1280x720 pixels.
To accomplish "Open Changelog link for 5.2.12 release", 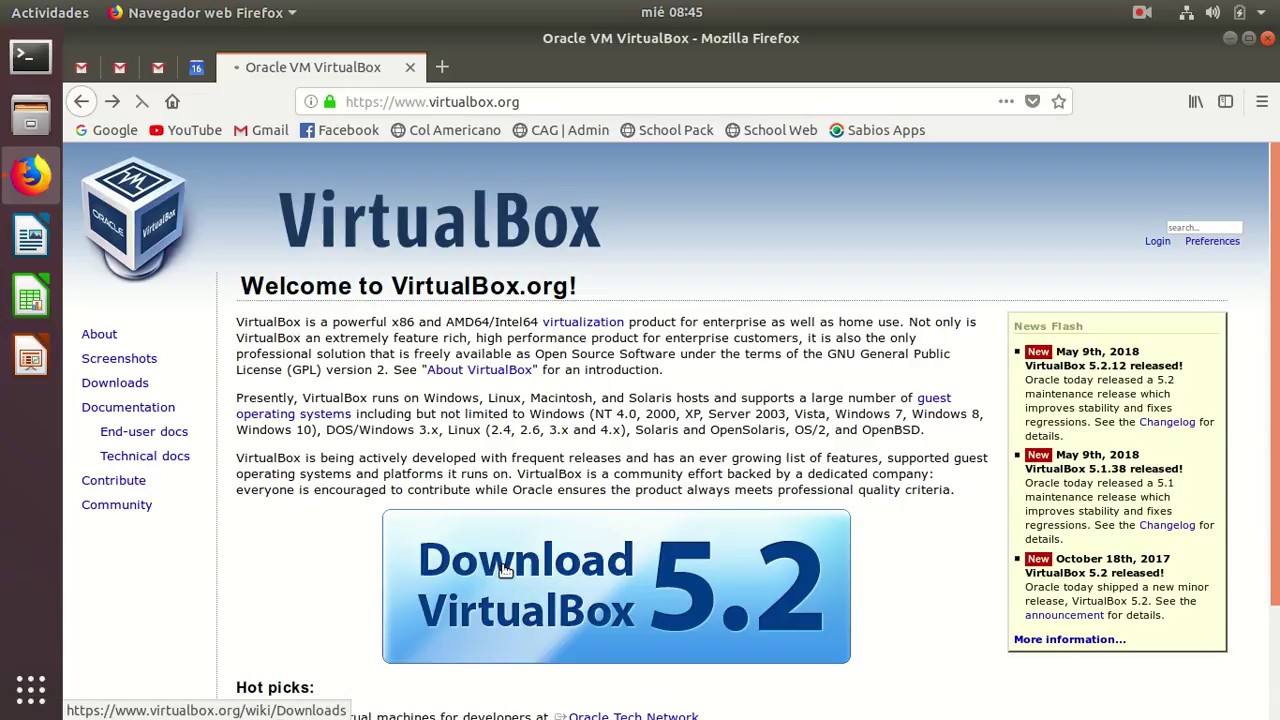I will [1167, 422].
